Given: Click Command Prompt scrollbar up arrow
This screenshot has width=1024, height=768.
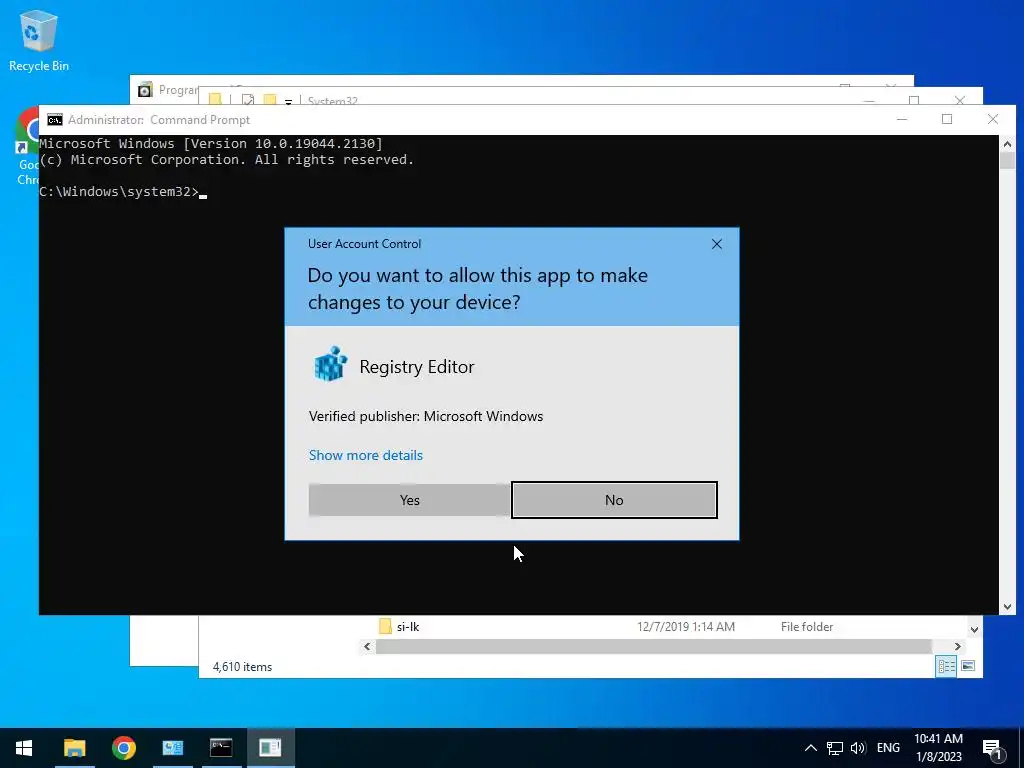Looking at the screenshot, I should tap(1007, 144).
